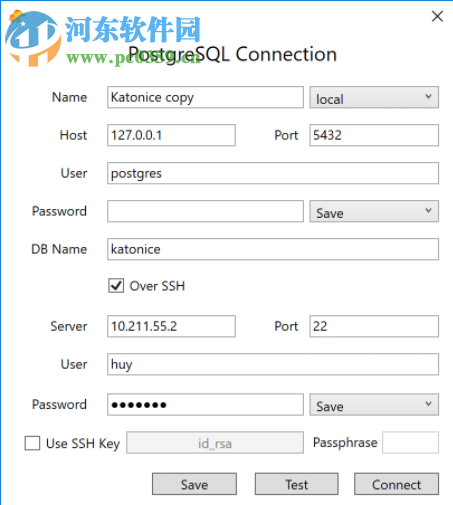453x505 pixels.
Task: Enable the Use SSH Key checkbox
Action: 32,443
